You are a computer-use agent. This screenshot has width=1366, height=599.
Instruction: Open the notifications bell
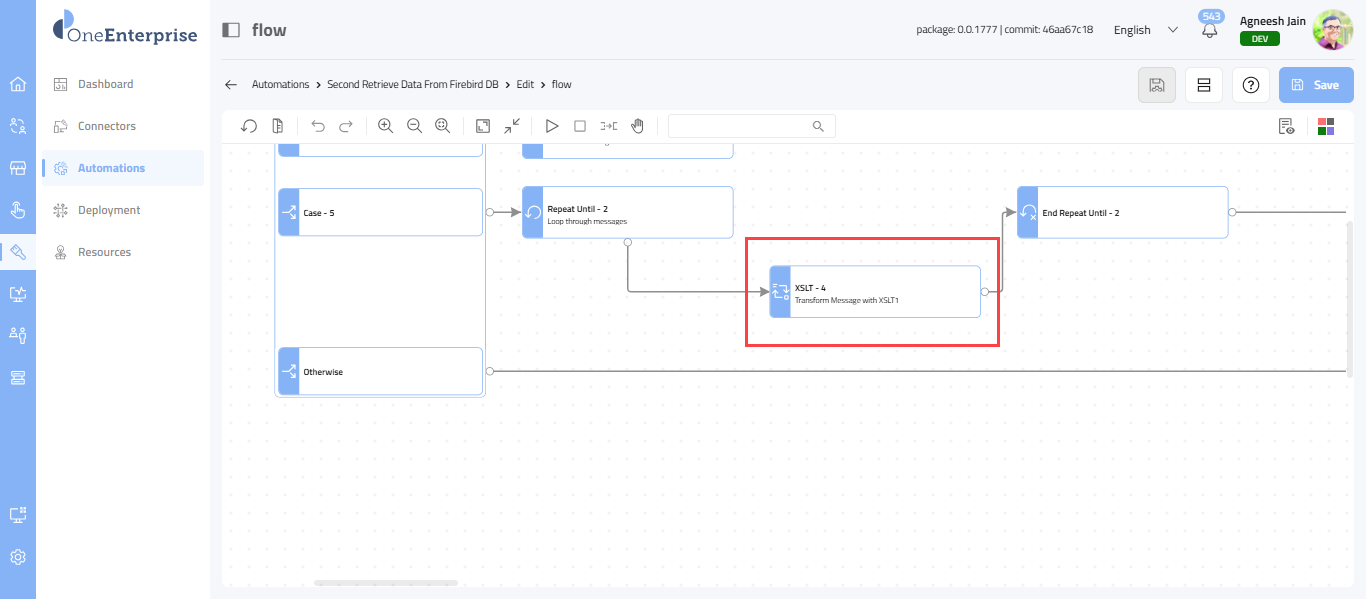point(1210,30)
